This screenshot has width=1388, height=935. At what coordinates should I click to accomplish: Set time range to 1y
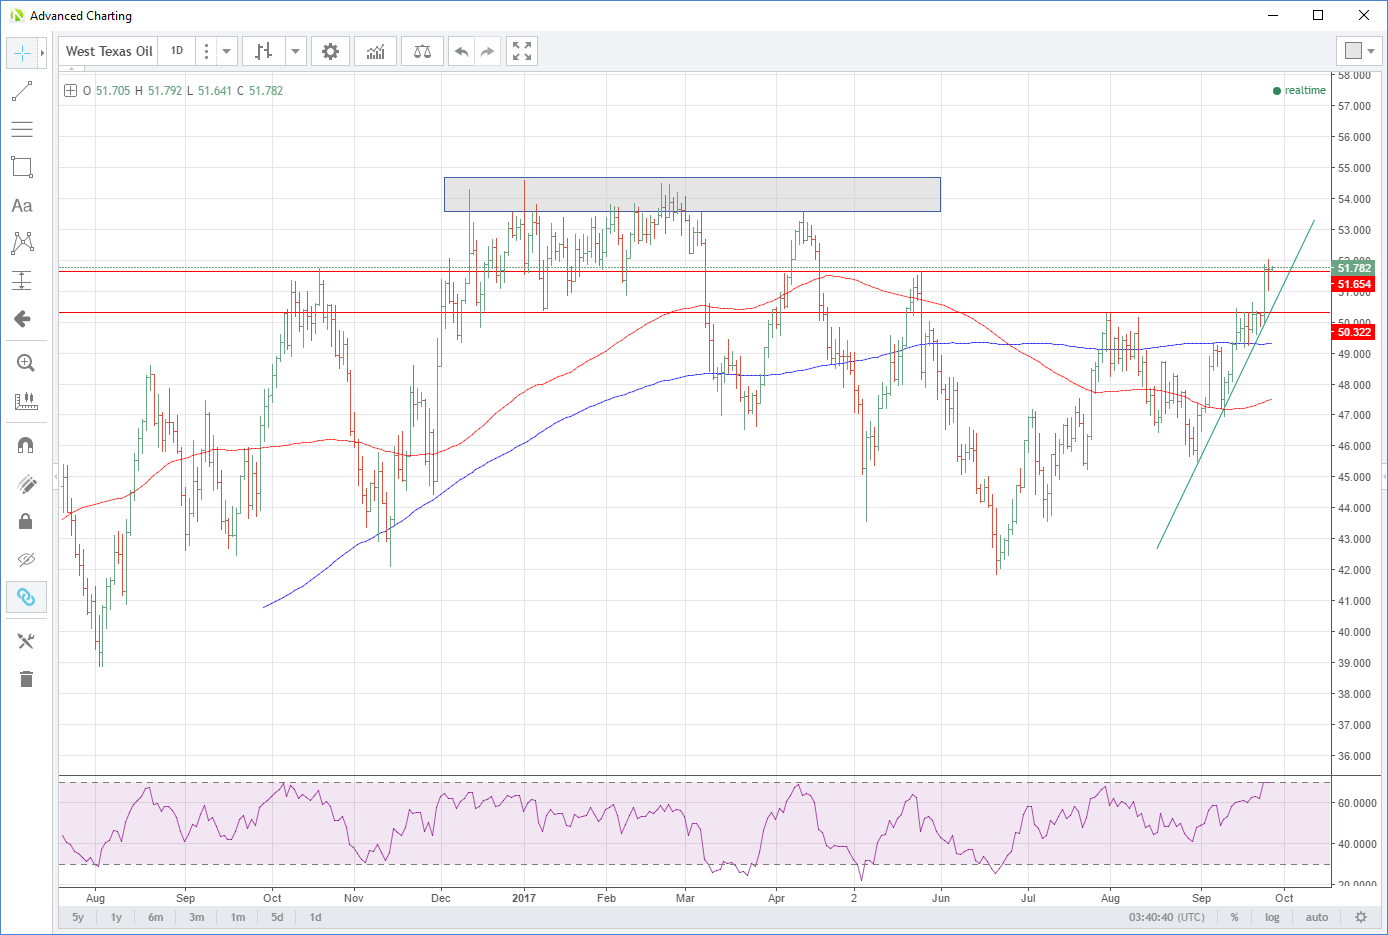116,917
